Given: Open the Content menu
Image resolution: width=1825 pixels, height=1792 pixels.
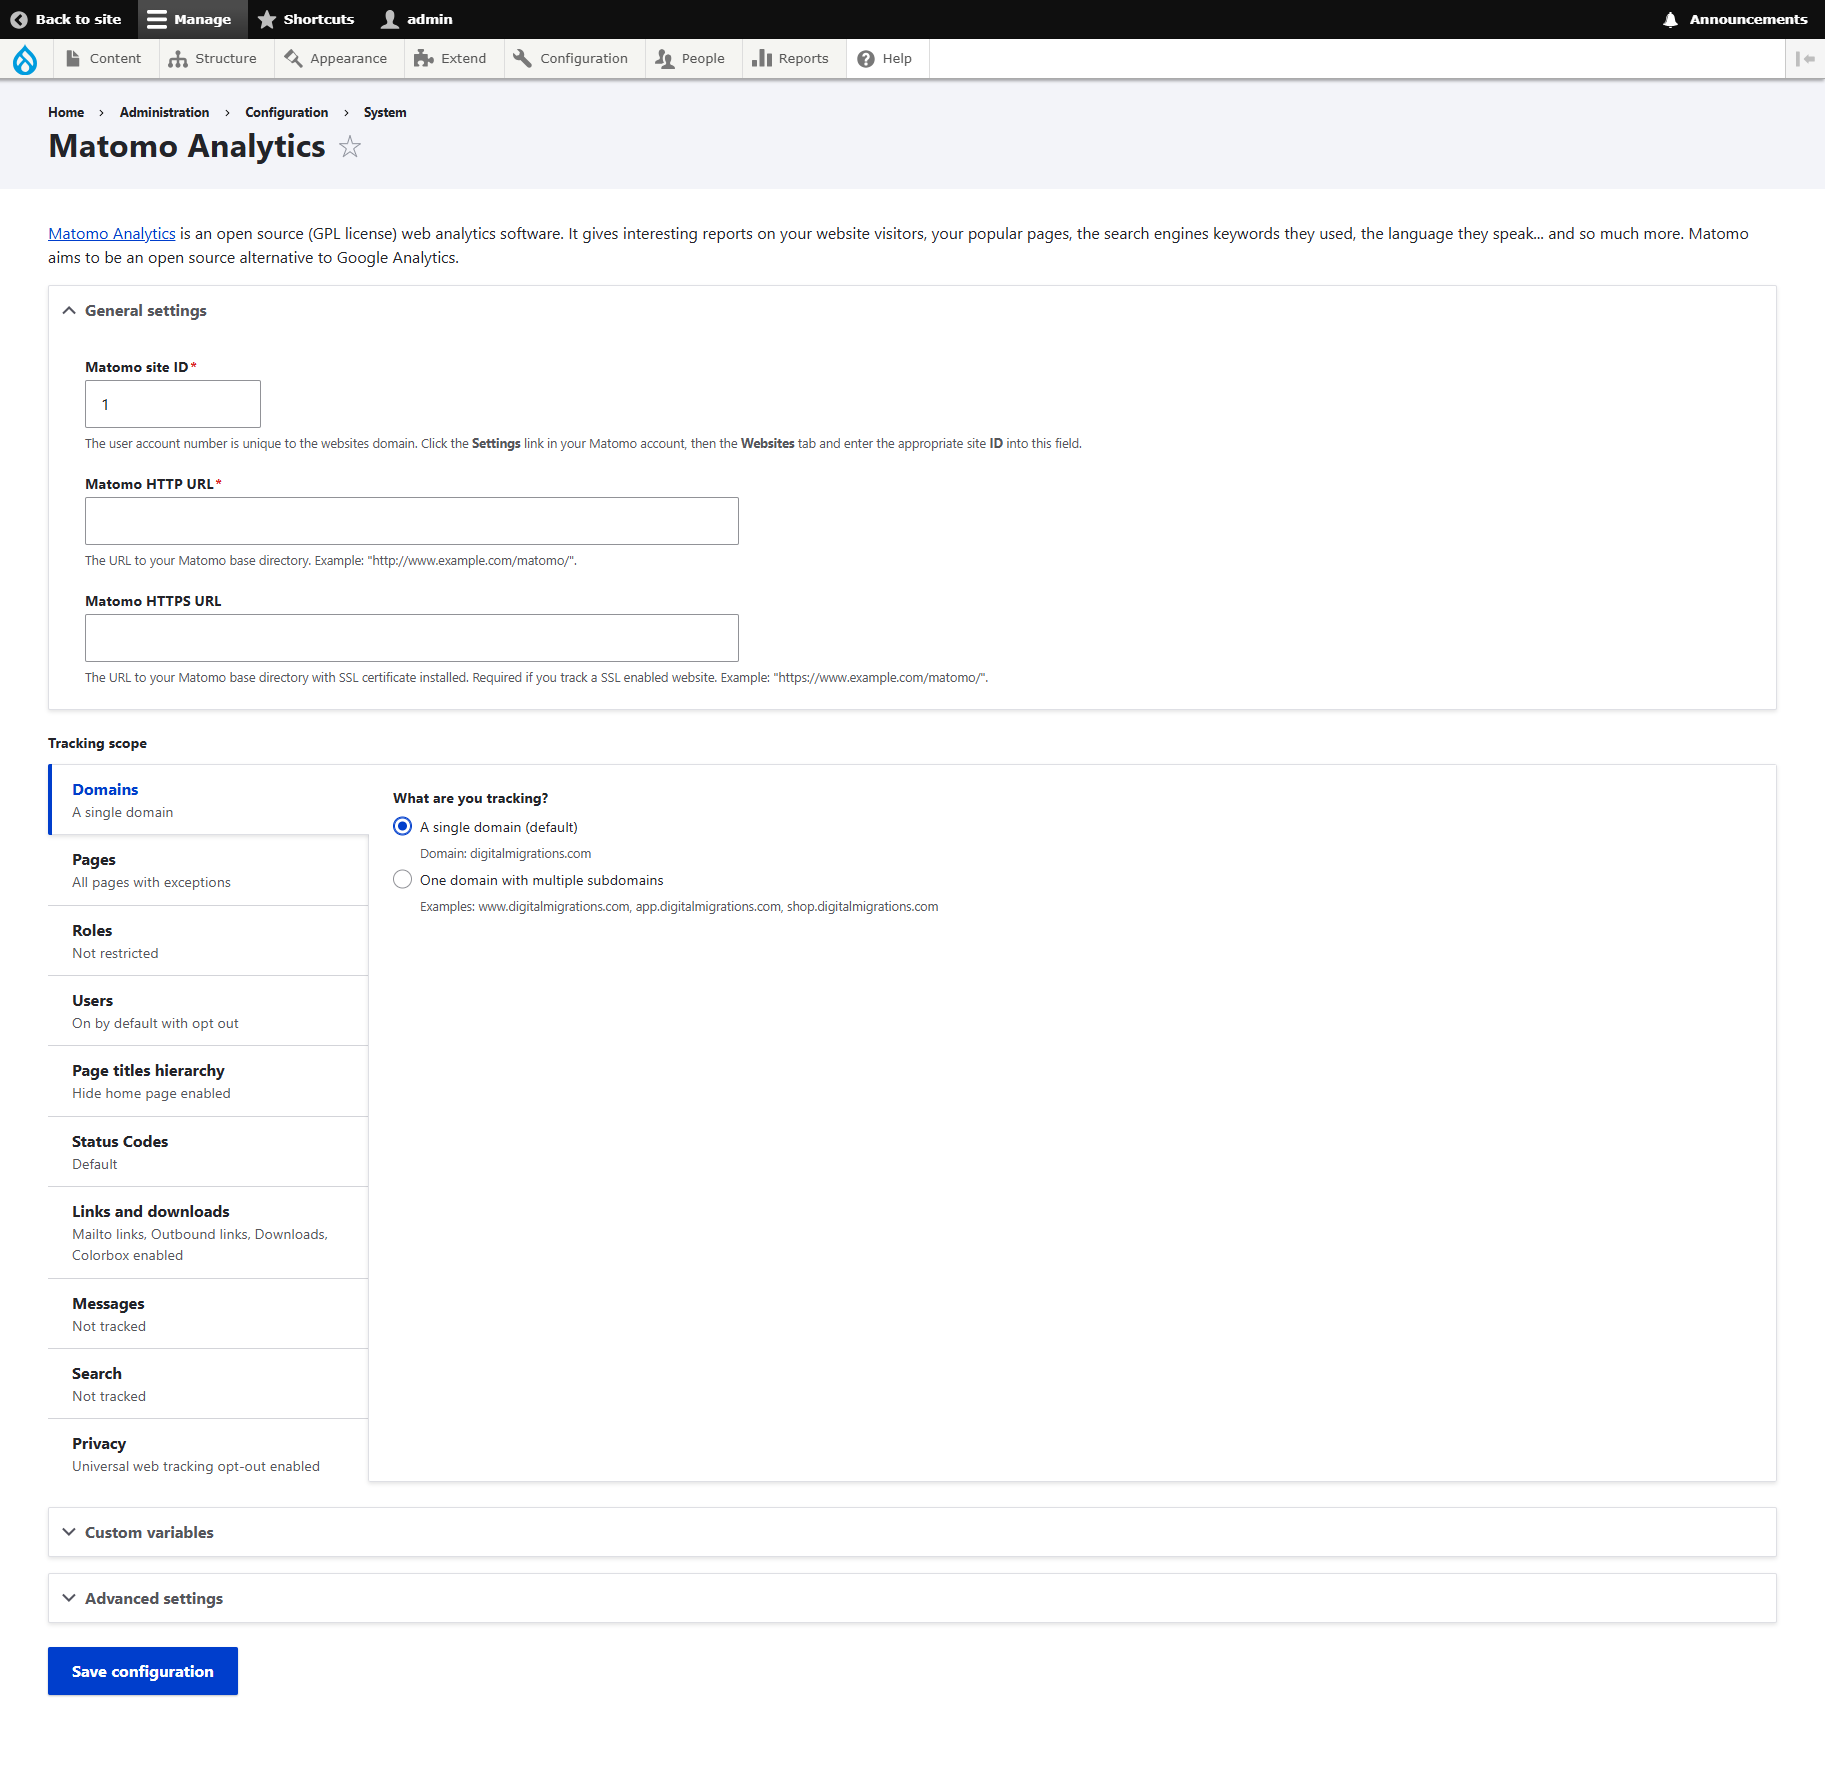Looking at the screenshot, I should 104,59.
